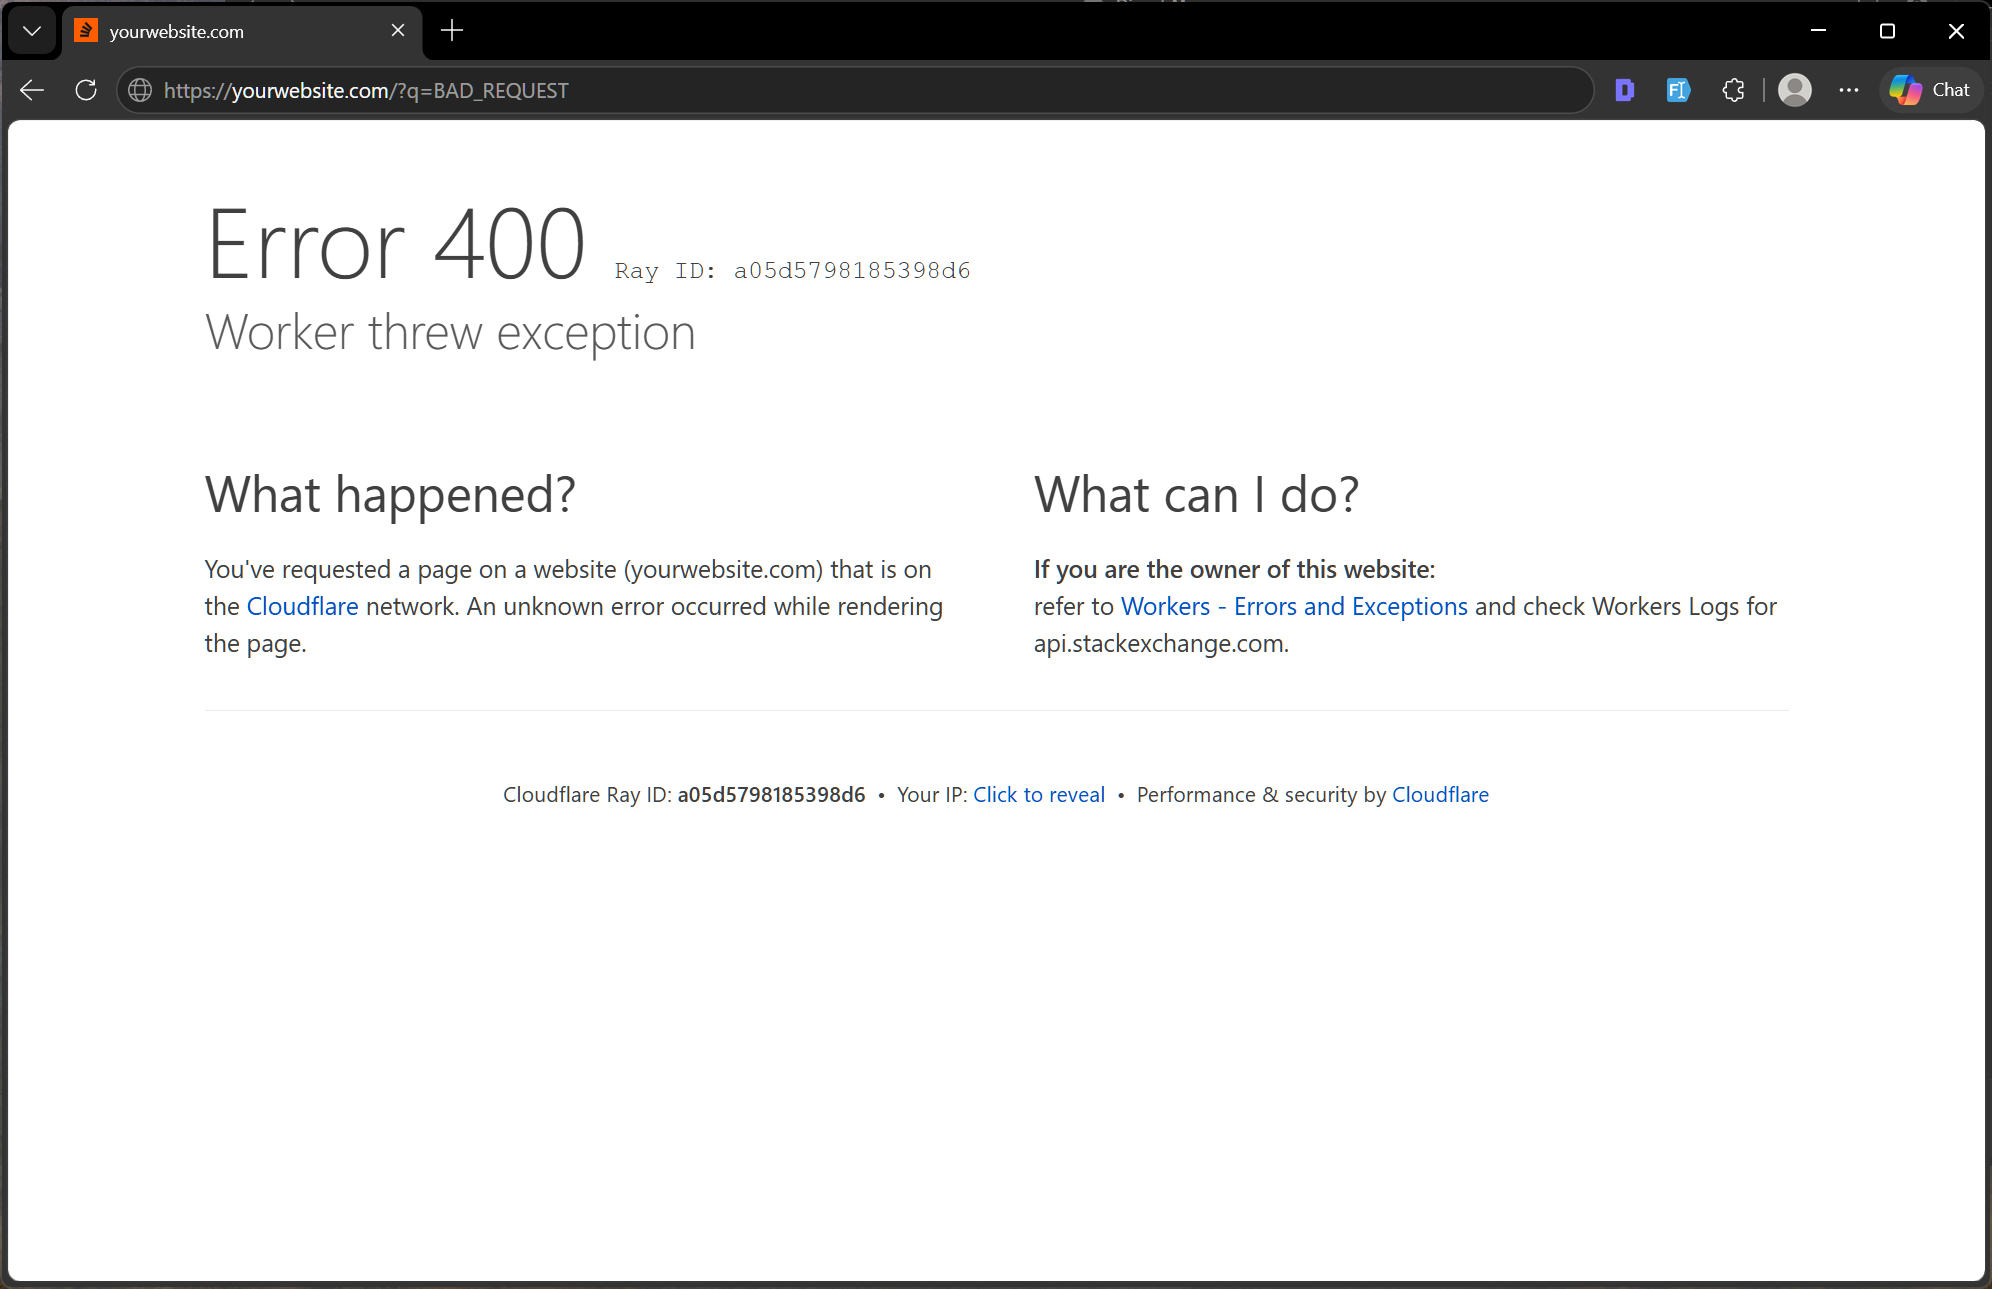Click the api.stackexchange.com text

pos(1159,643)
